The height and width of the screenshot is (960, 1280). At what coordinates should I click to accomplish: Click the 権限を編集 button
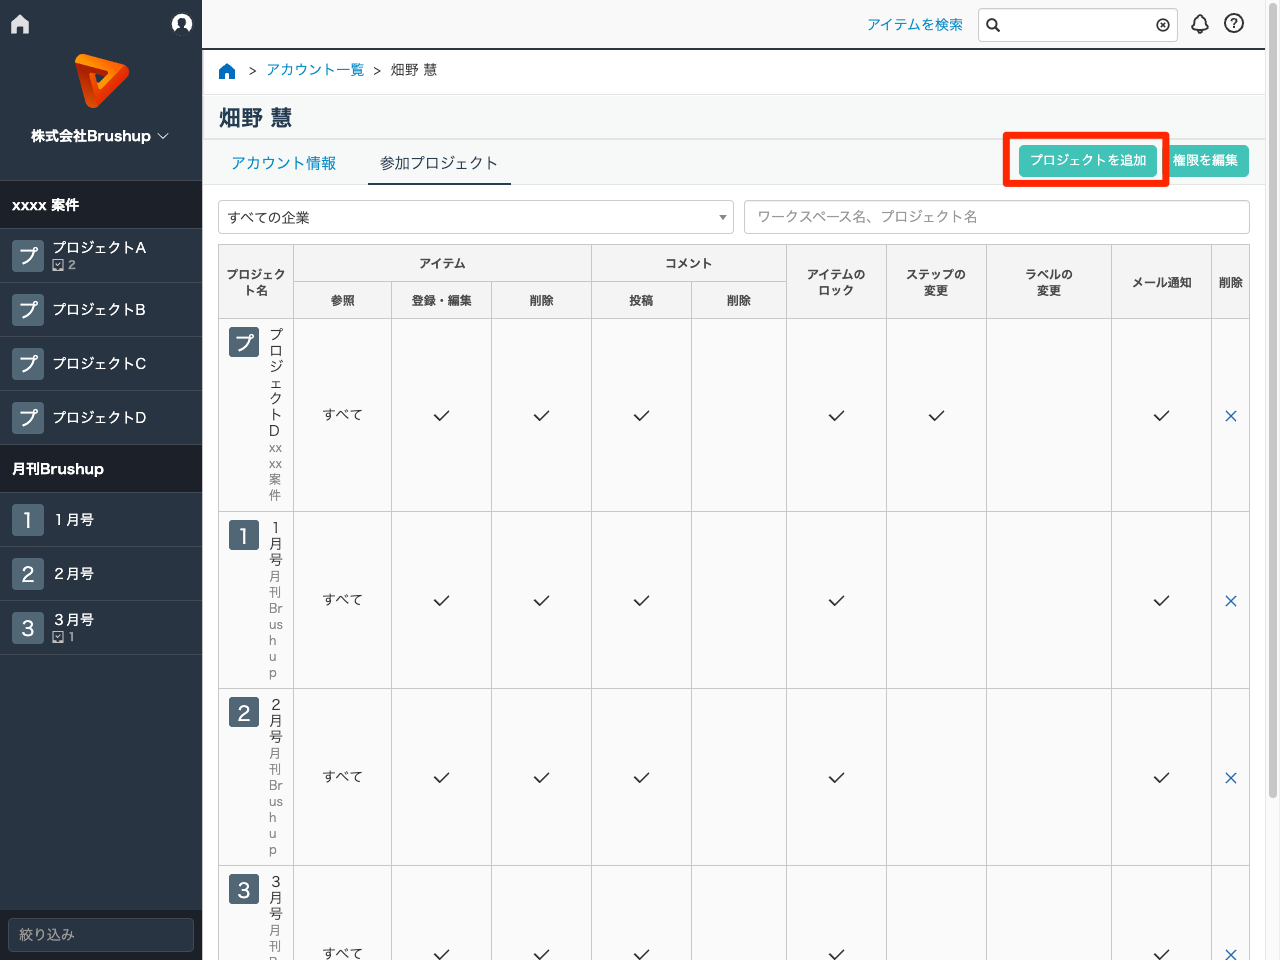tap(1206, 160)
